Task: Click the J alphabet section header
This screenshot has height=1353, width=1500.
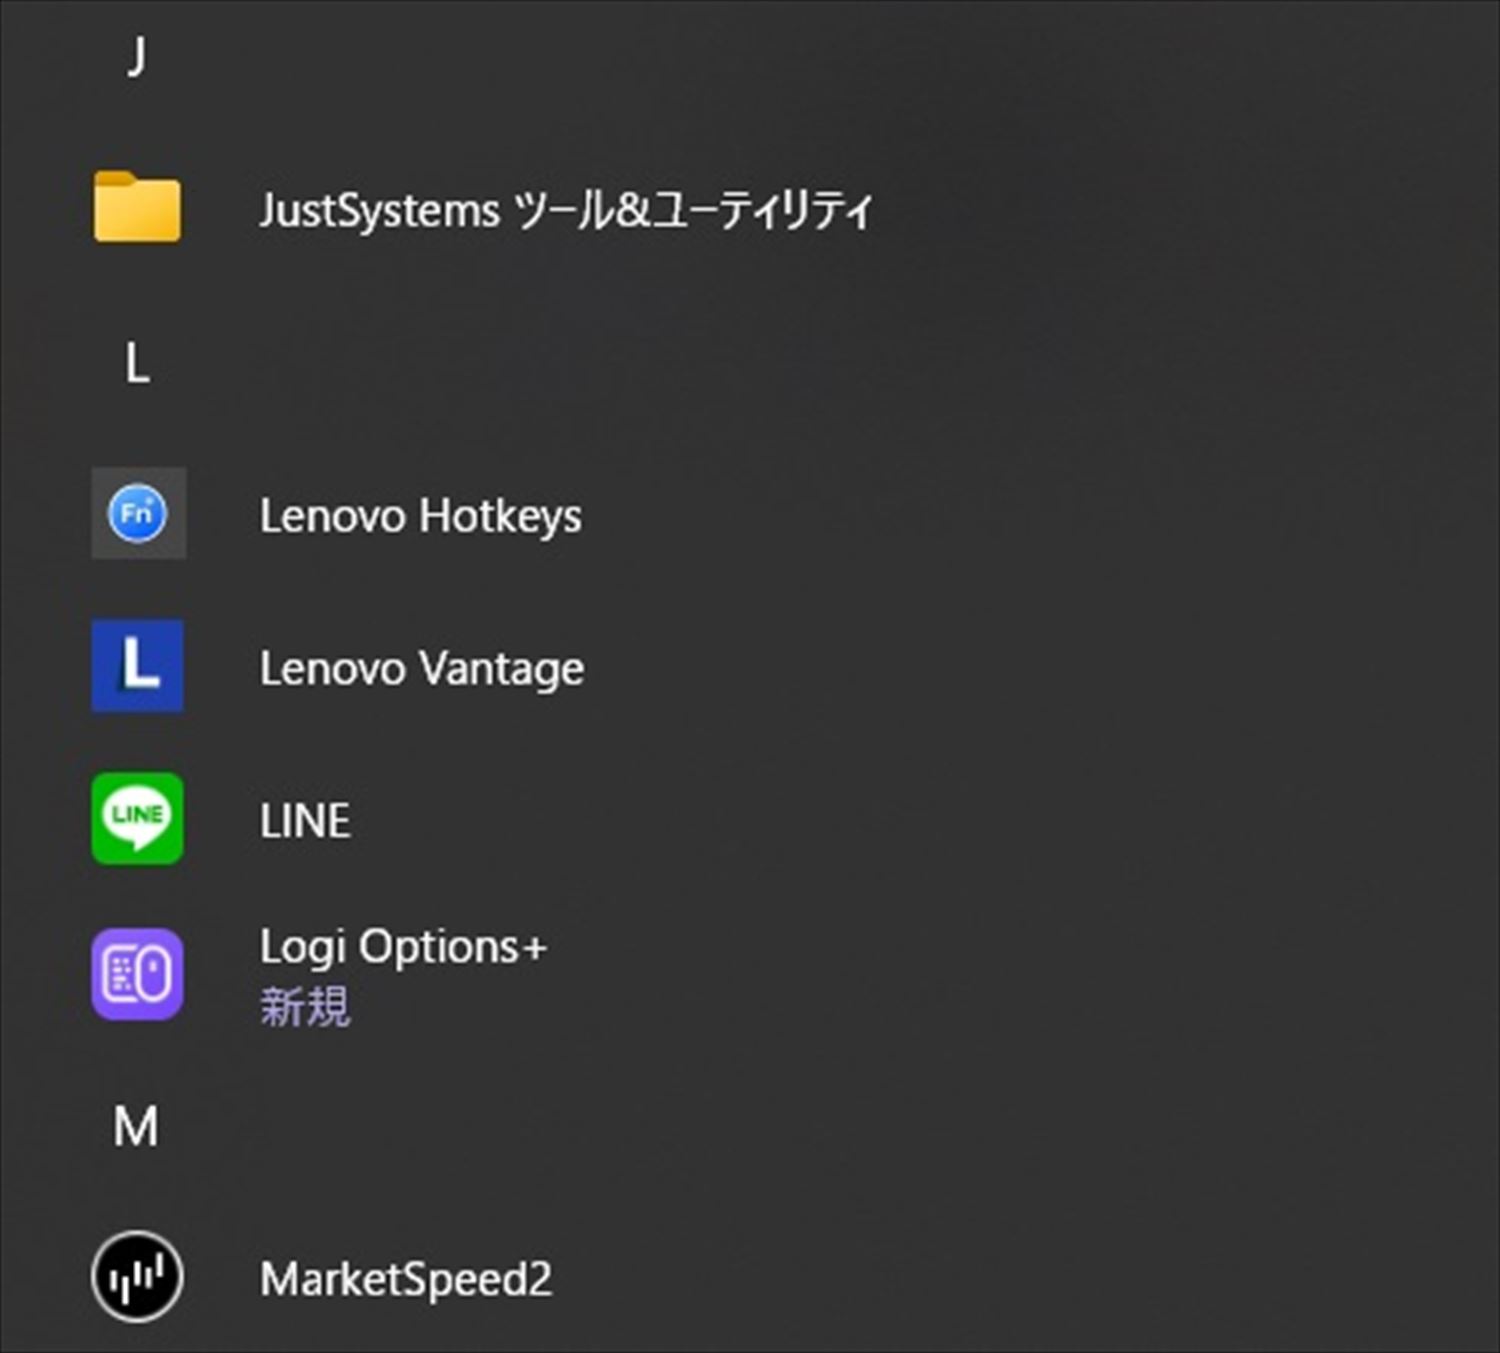Action: coord(137,57)
